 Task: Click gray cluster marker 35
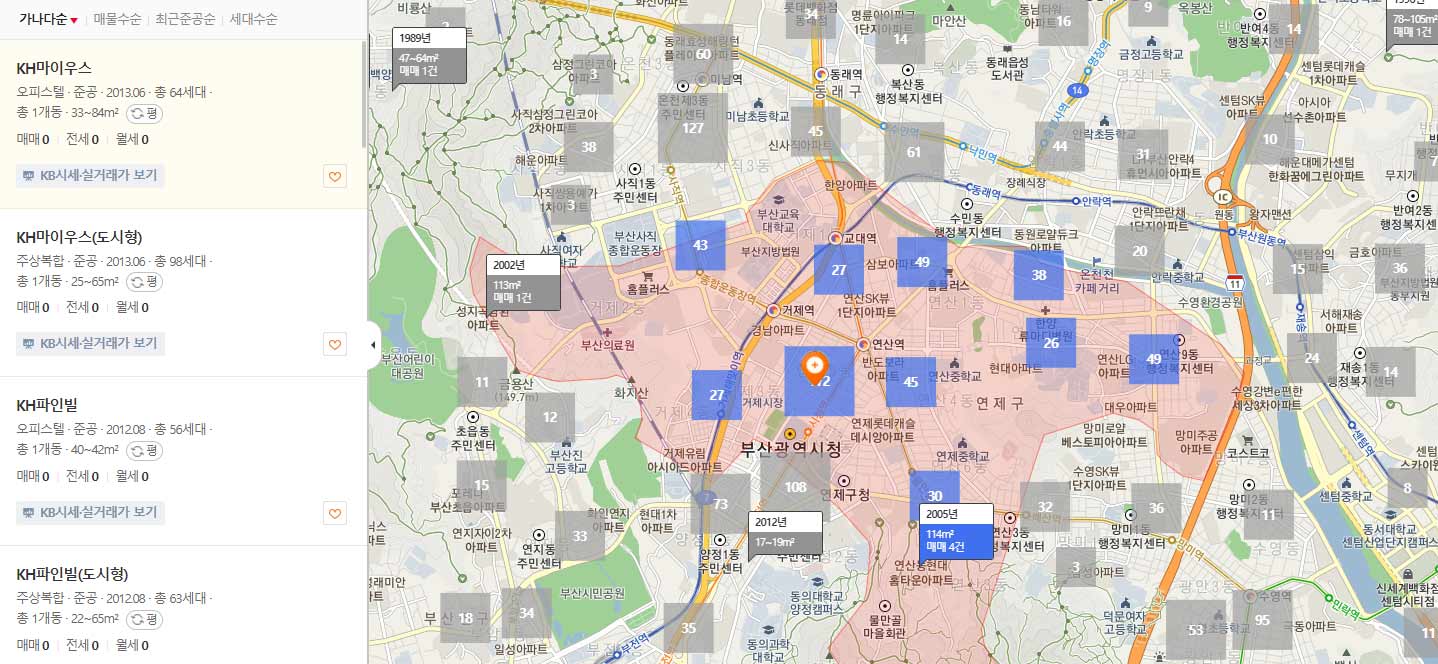688,627
